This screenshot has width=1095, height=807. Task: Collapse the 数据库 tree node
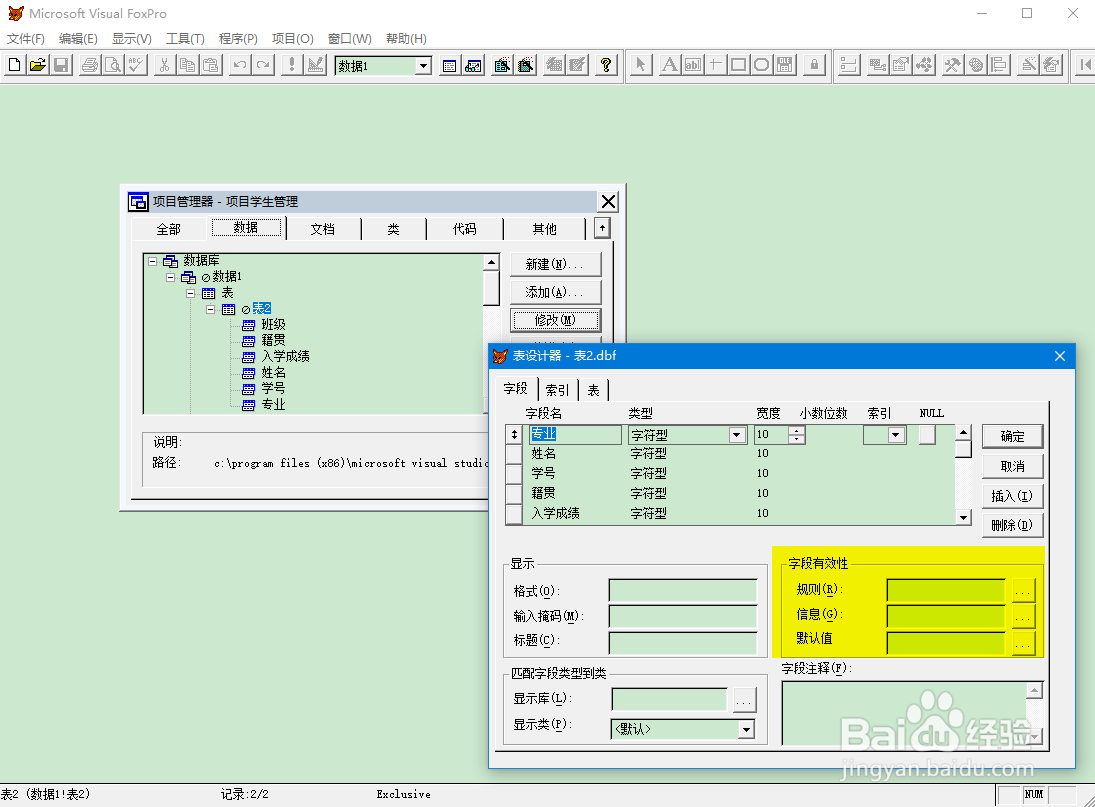pyautogui.click(x=152, y=261)
